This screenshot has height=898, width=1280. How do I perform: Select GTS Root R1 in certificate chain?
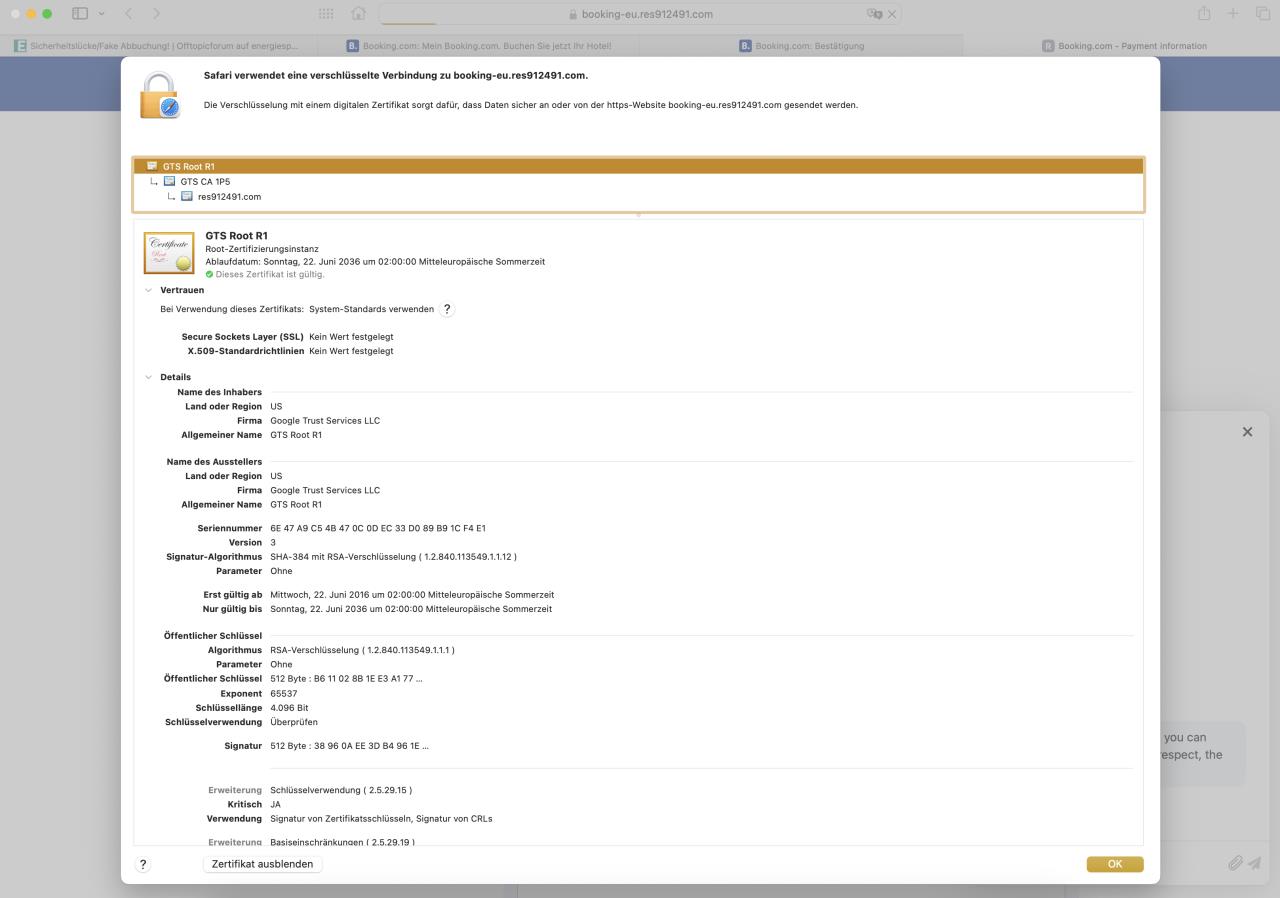[x=639, y=166]
